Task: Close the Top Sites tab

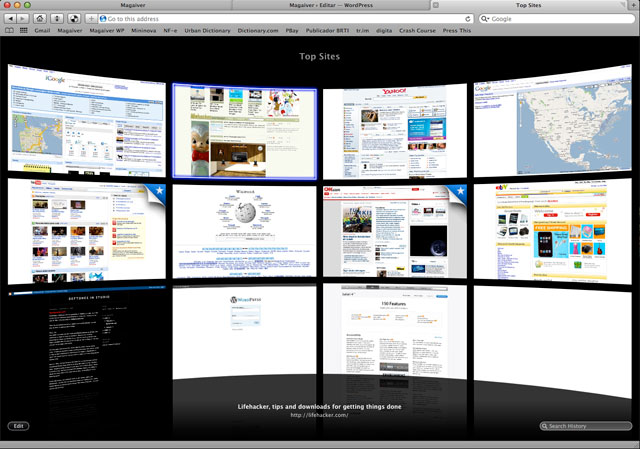Action: tap(436, 5)
